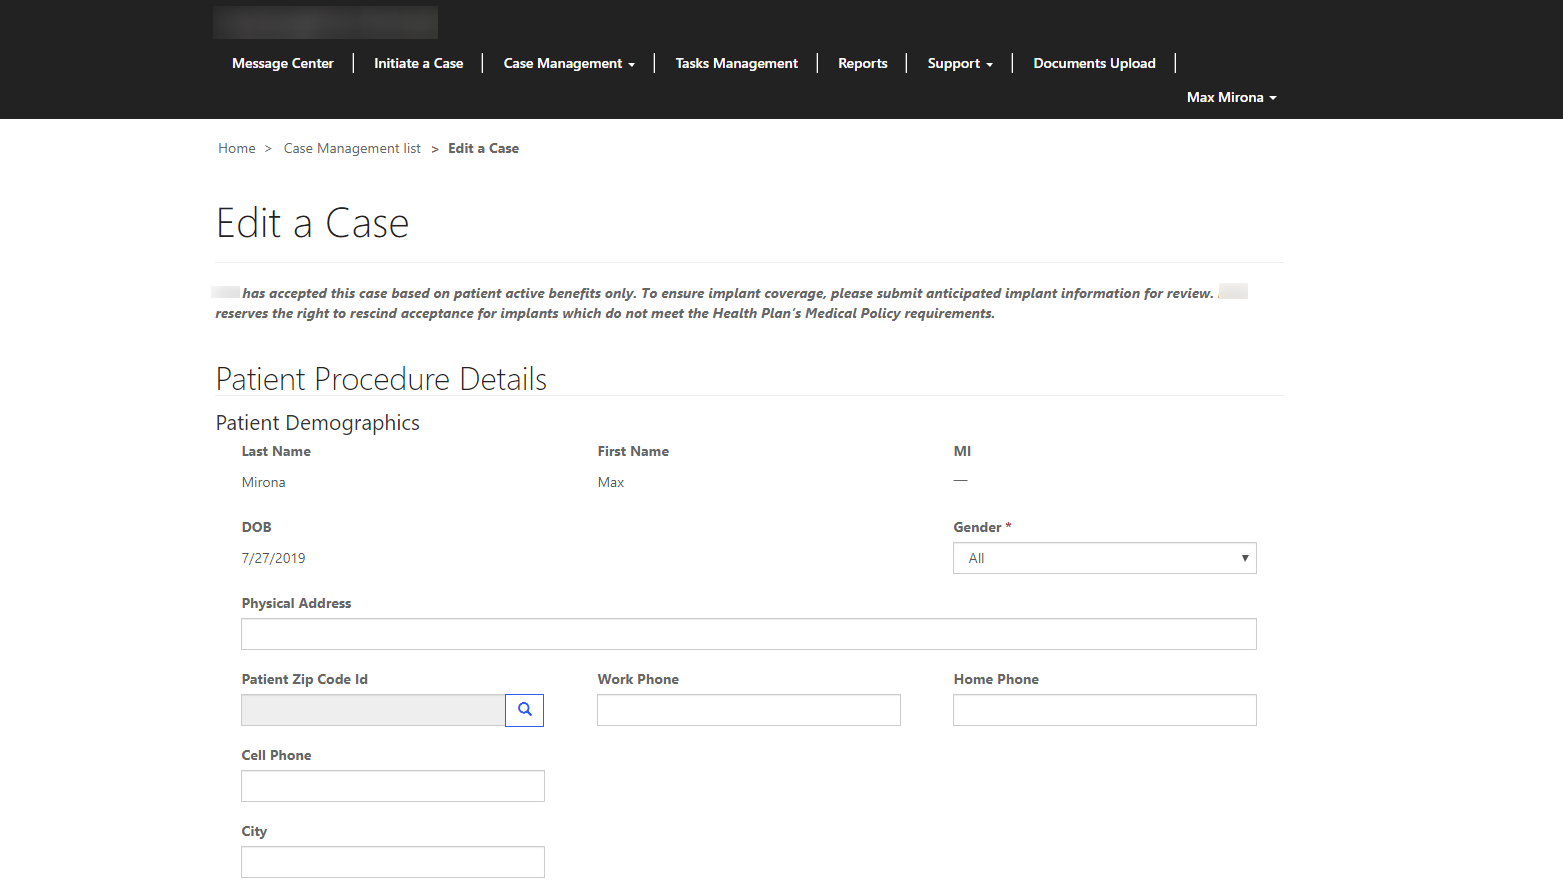Click the City input field
The width and height of the screenshot is (1563, 880).
click(x=392, y=861)
